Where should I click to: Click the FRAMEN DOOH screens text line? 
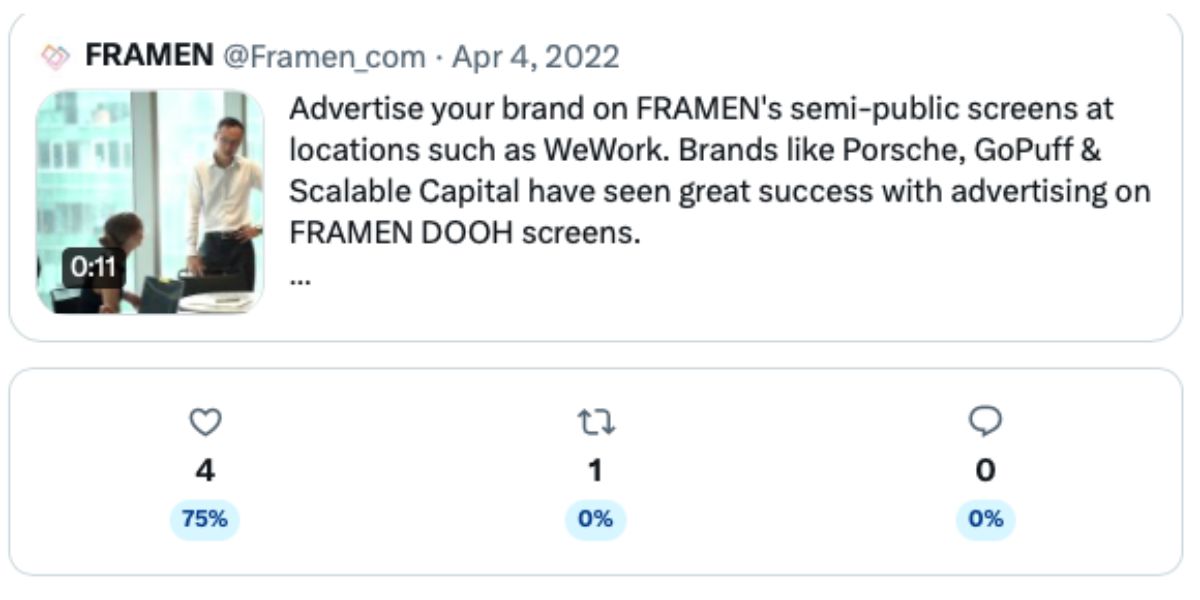coord(463,234)
